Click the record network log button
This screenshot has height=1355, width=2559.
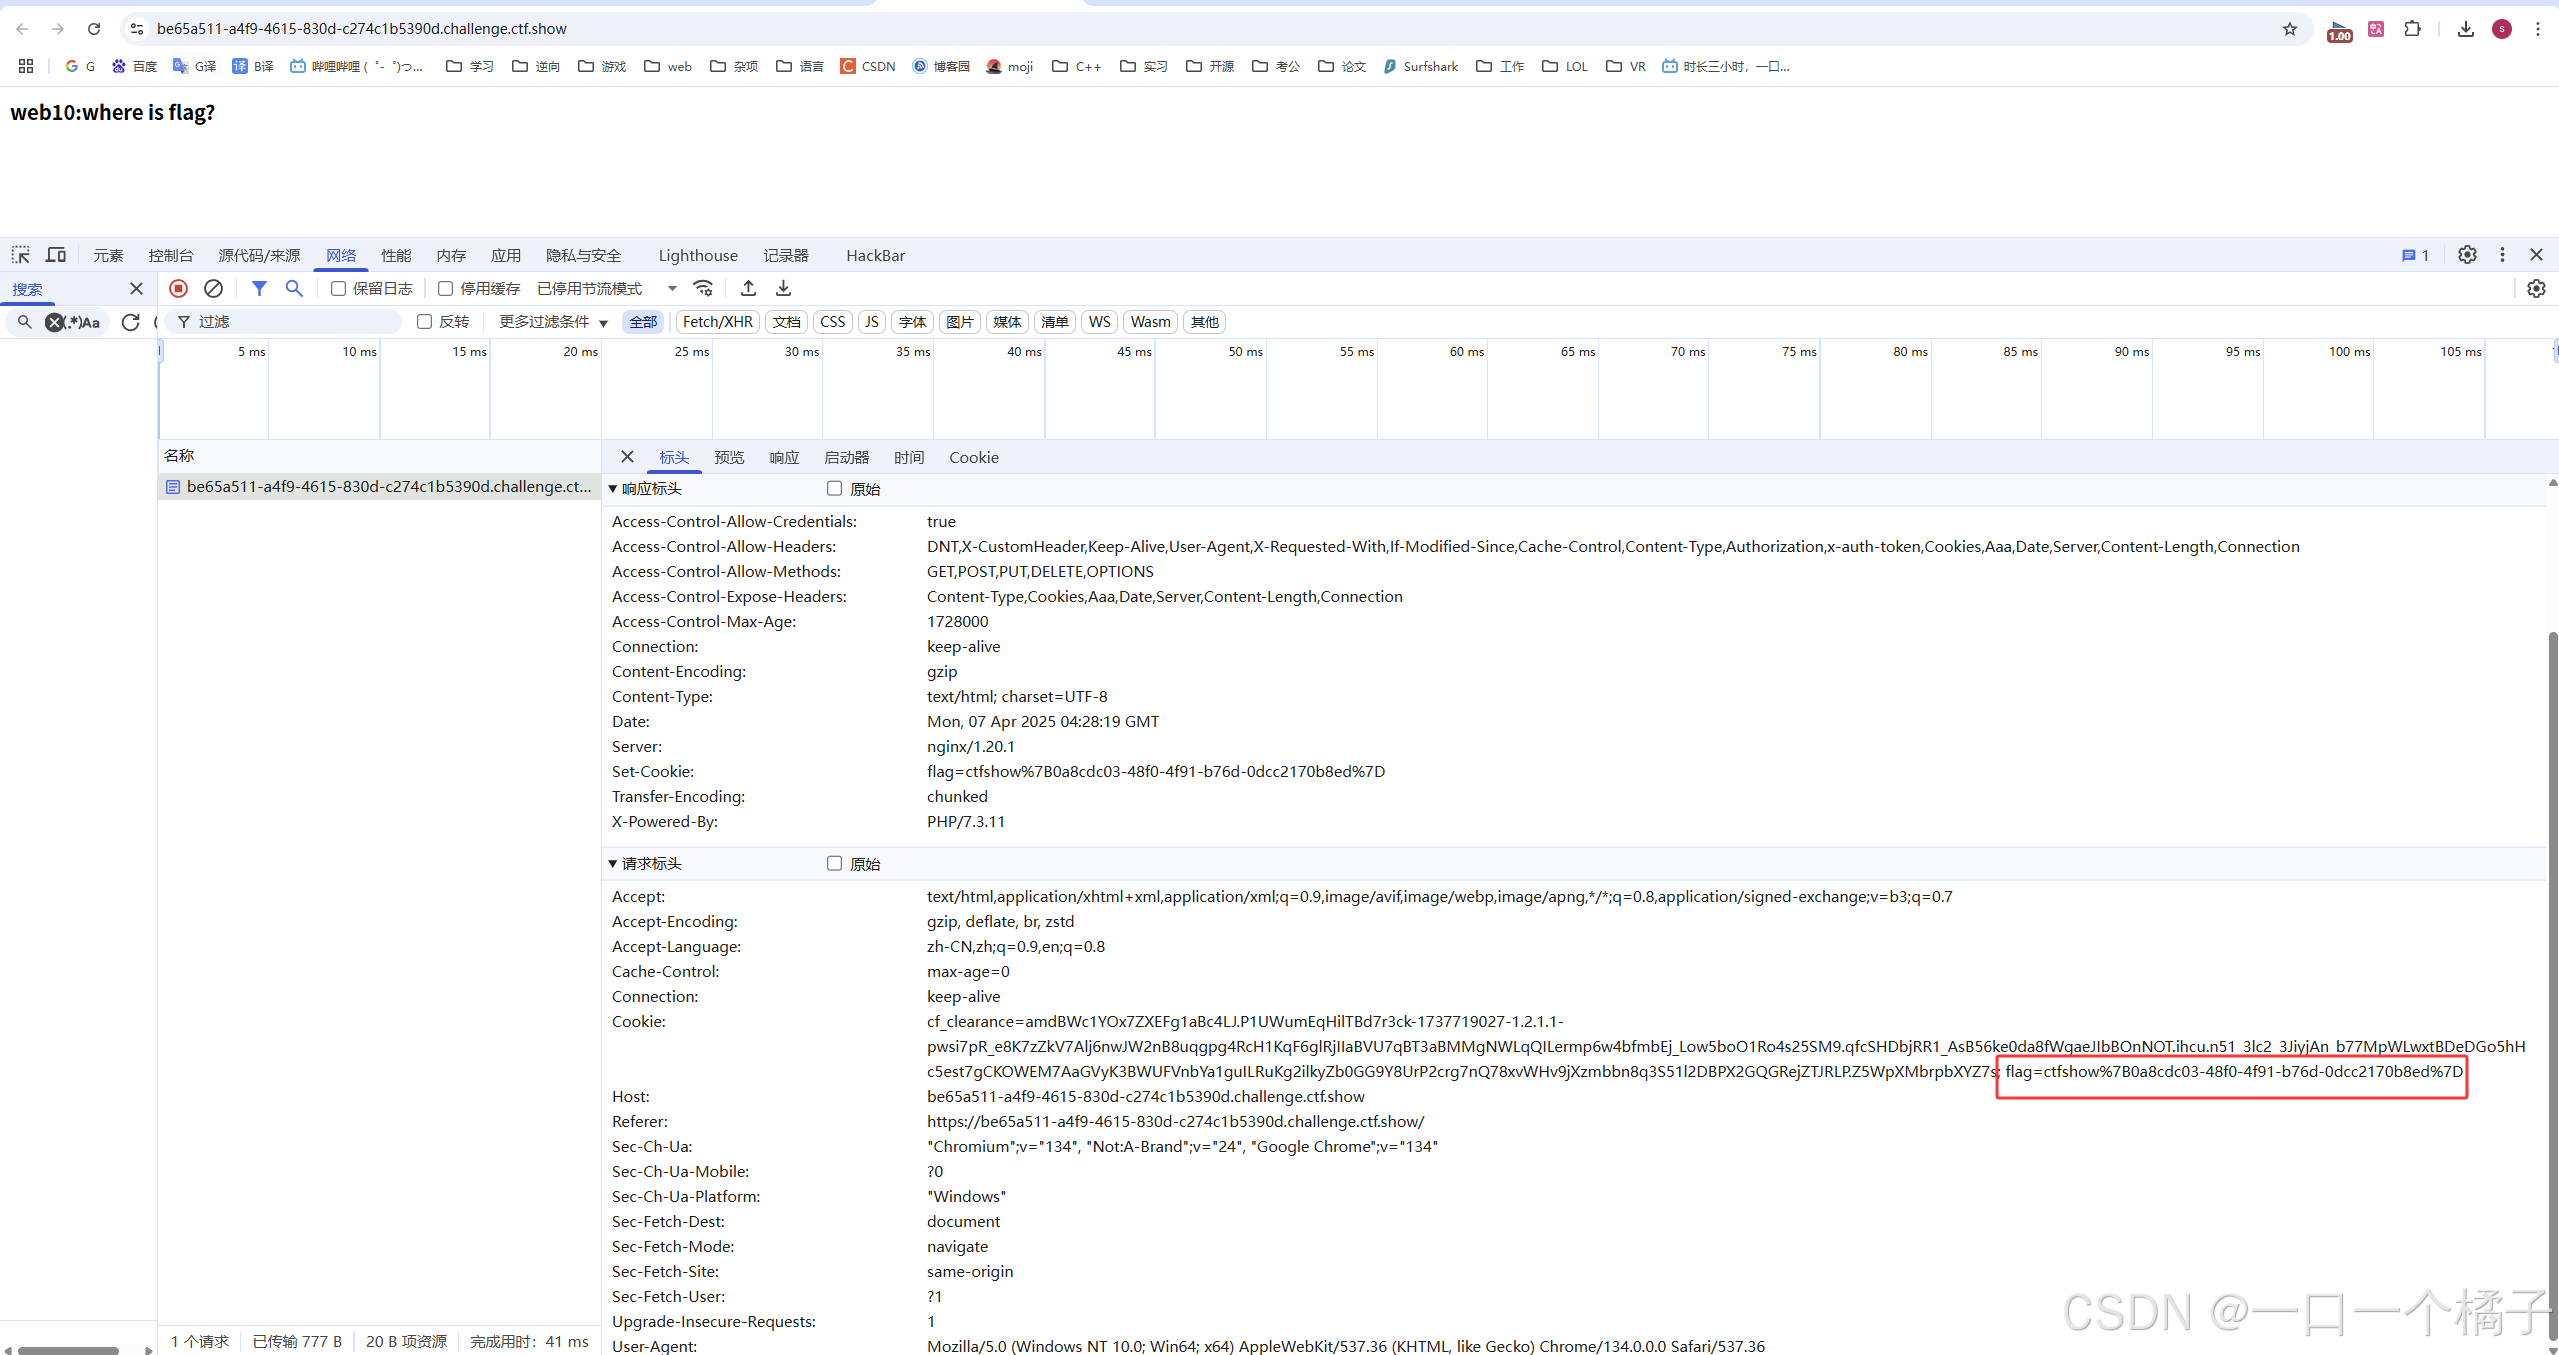178,288
